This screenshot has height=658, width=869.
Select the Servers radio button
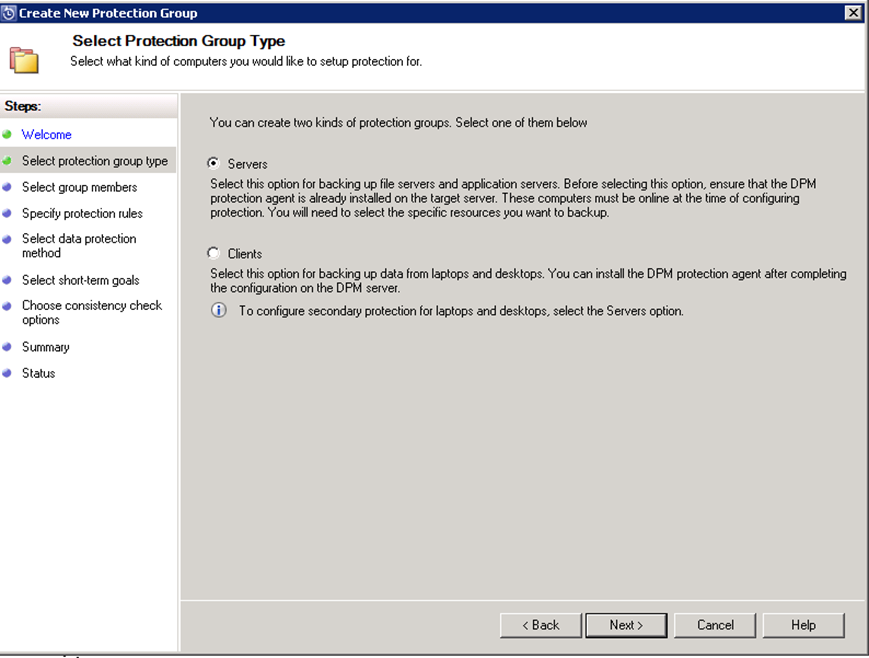(213, 163)
